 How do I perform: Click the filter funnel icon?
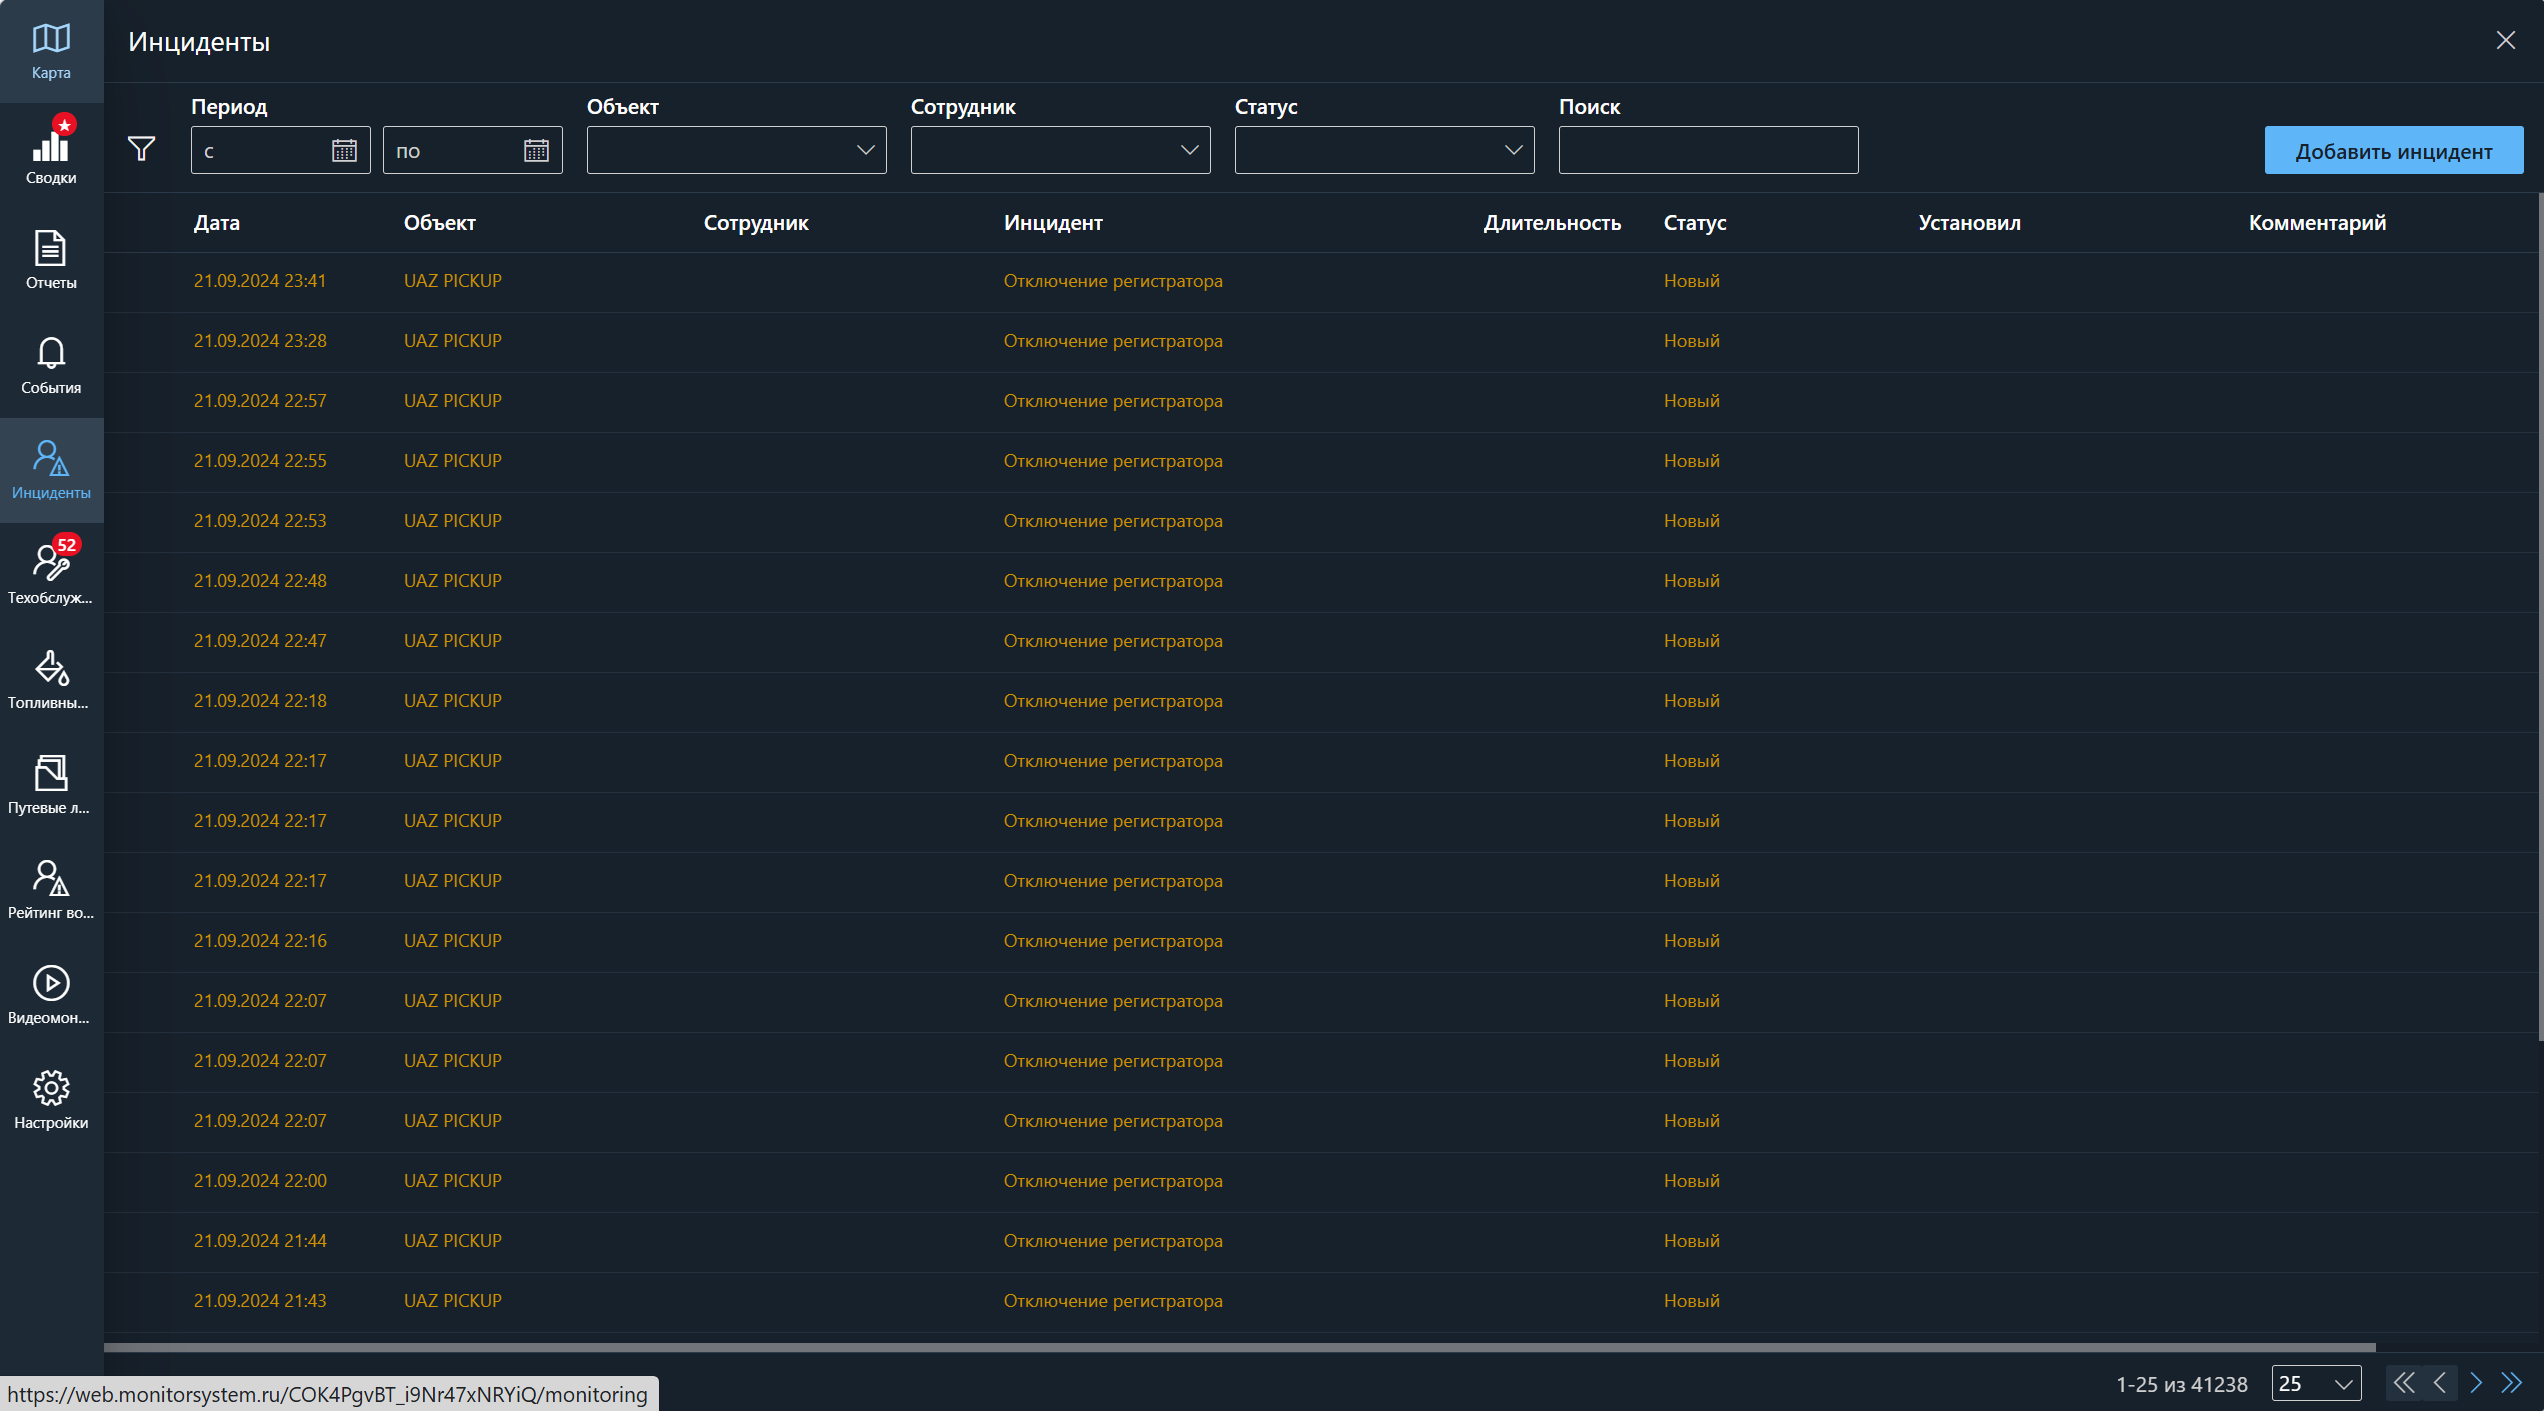coord(142,150)
